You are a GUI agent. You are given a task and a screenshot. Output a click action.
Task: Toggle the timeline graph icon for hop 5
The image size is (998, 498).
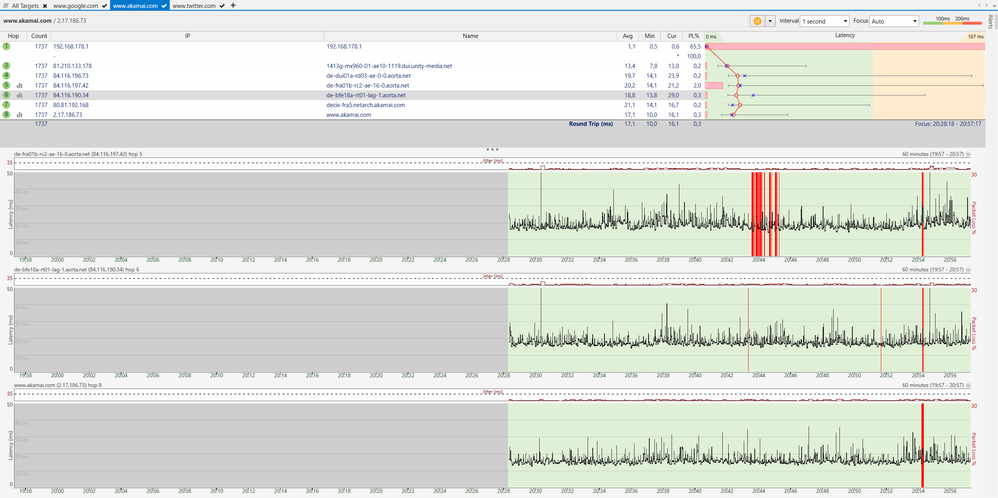20,86
